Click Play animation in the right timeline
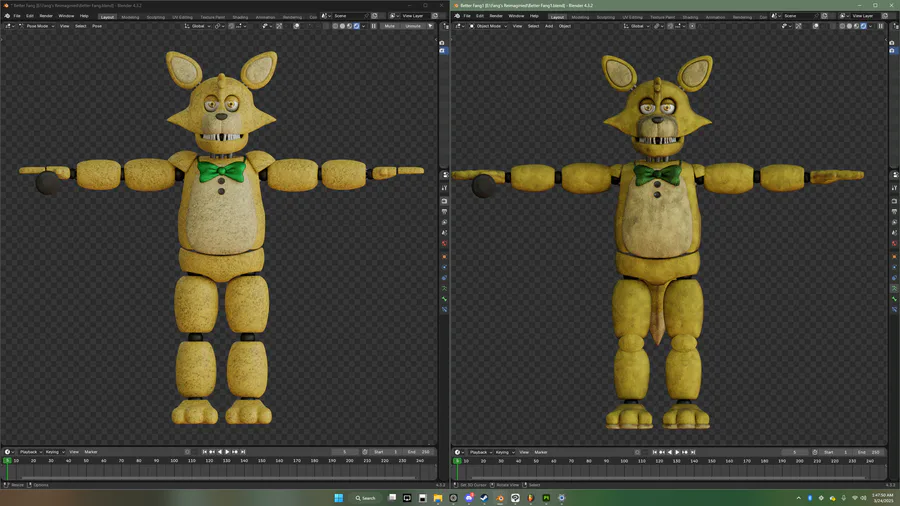 click(x=677, y=452)
